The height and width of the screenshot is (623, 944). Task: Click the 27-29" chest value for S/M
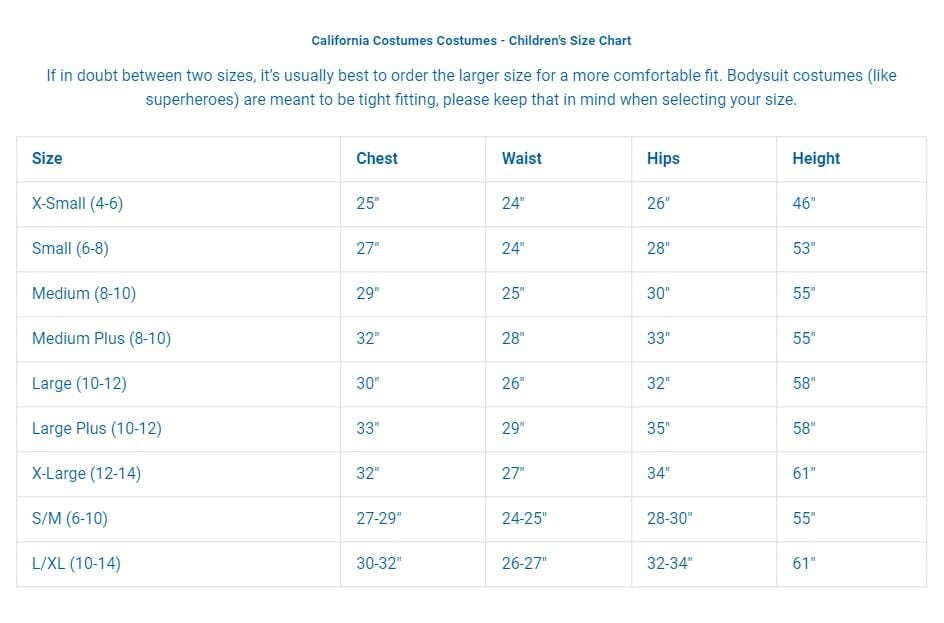click(x=379, y=518)
